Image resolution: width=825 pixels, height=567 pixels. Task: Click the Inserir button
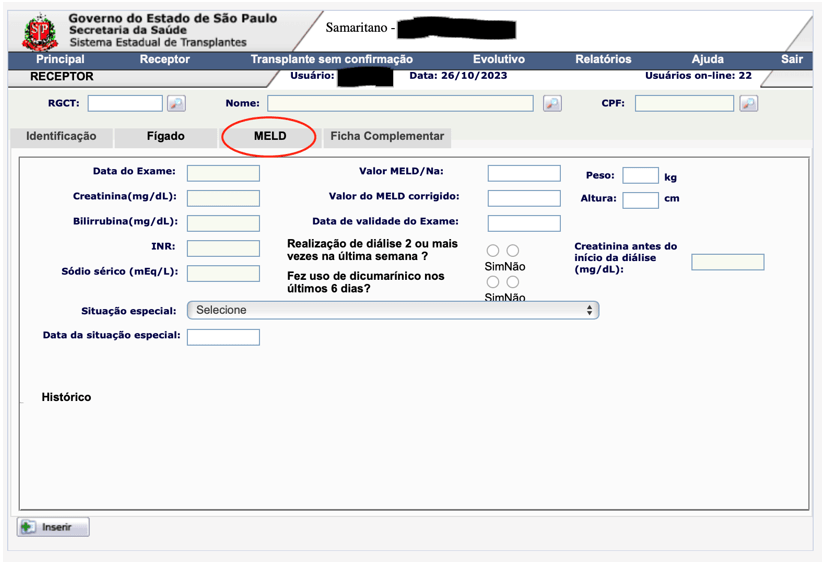pos(54,527)
